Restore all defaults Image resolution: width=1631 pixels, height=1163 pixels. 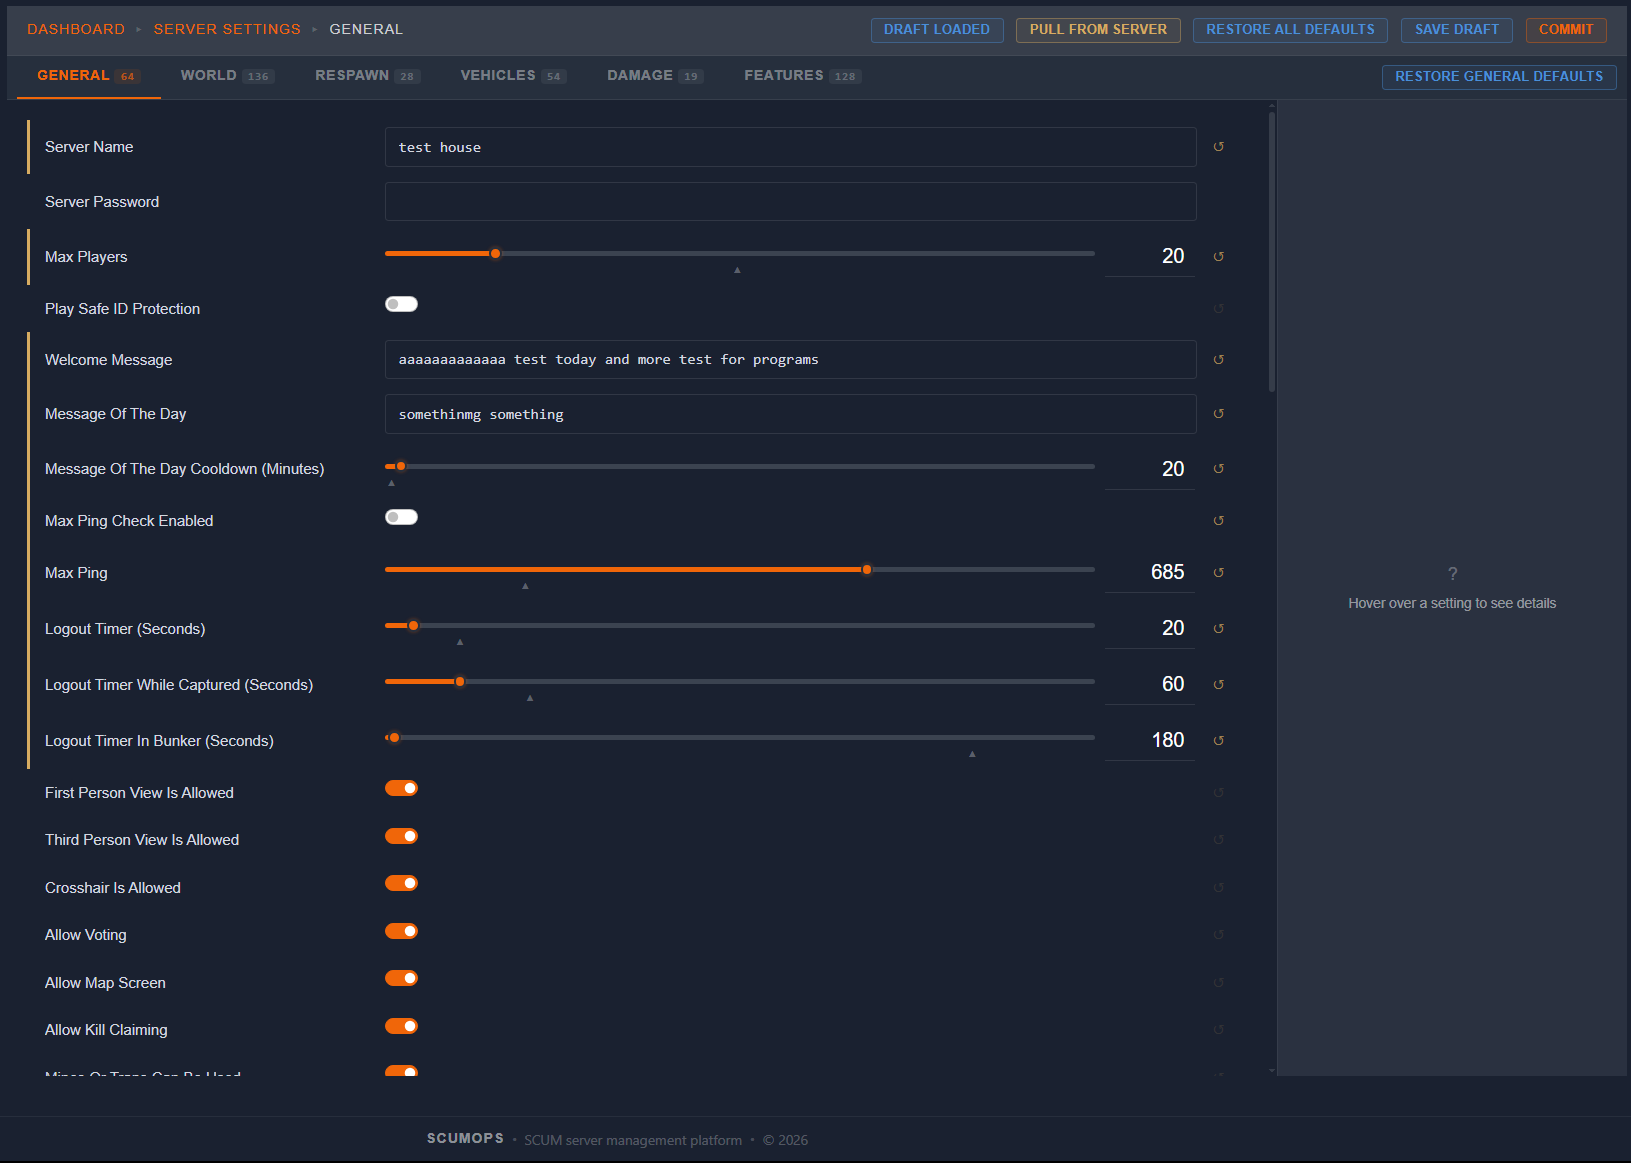point(1290,30)
